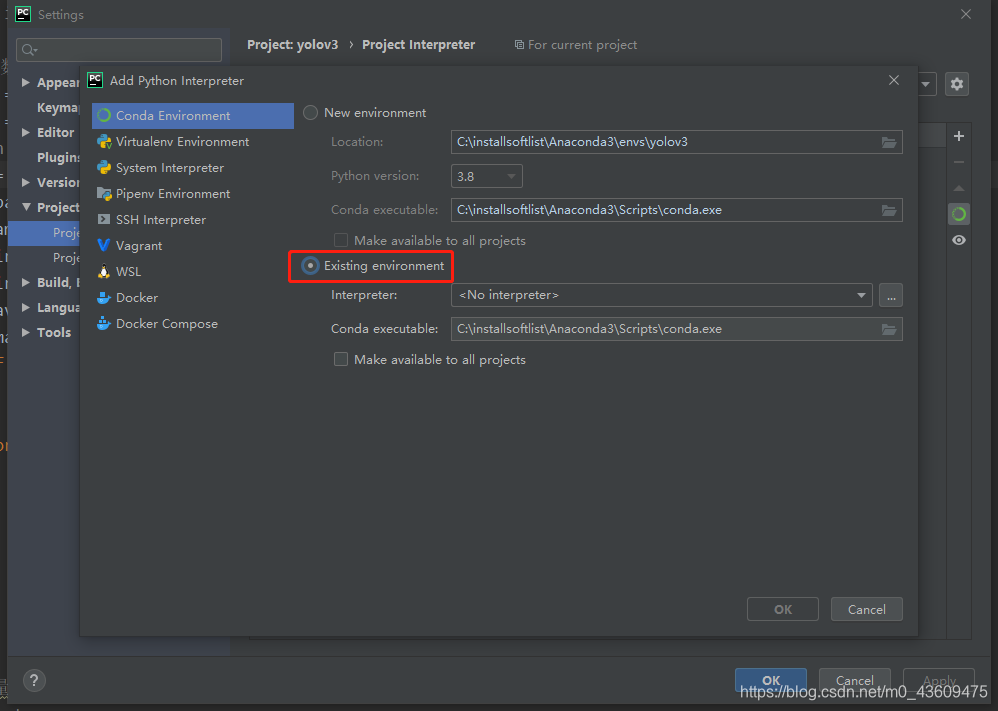This screenshot has width=998, height=711.
Task: Open the Interpreter No interpreter dropdown
Action: 661,295
